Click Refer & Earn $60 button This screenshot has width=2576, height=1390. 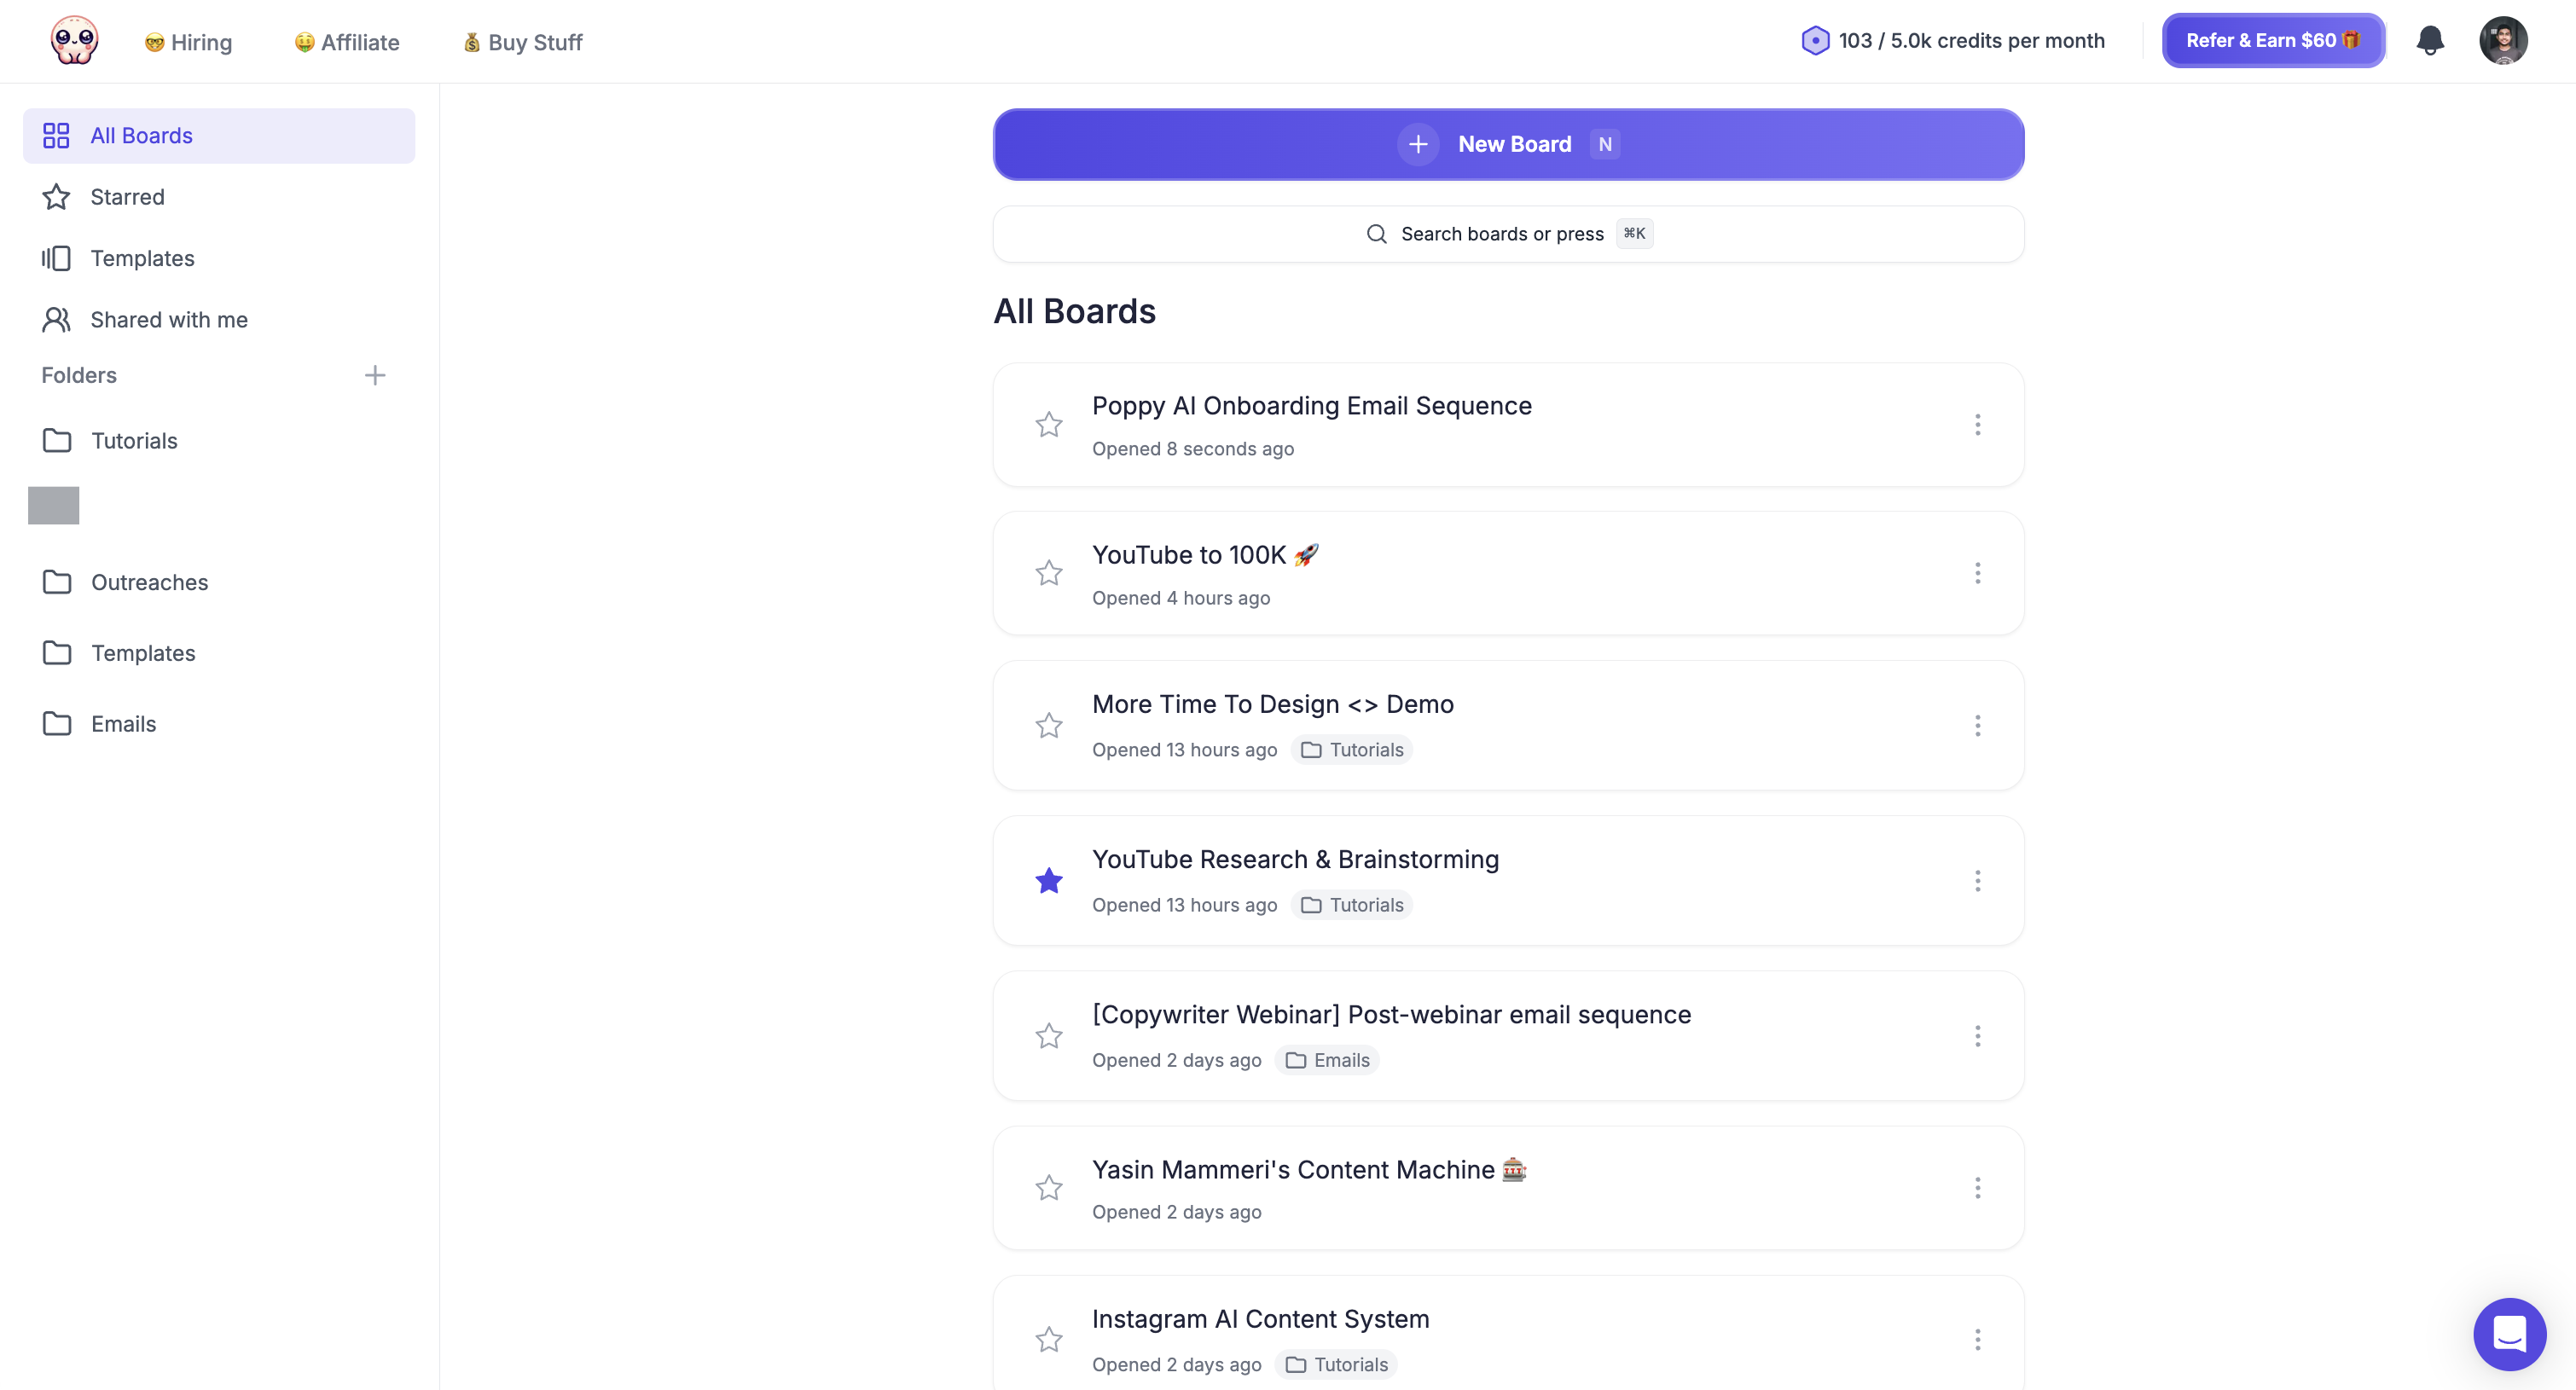pos(2273,41)
